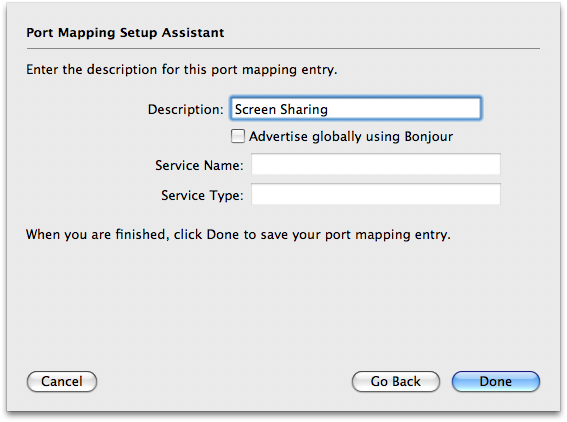Click the 'Service Name:' label

[199, 166]
